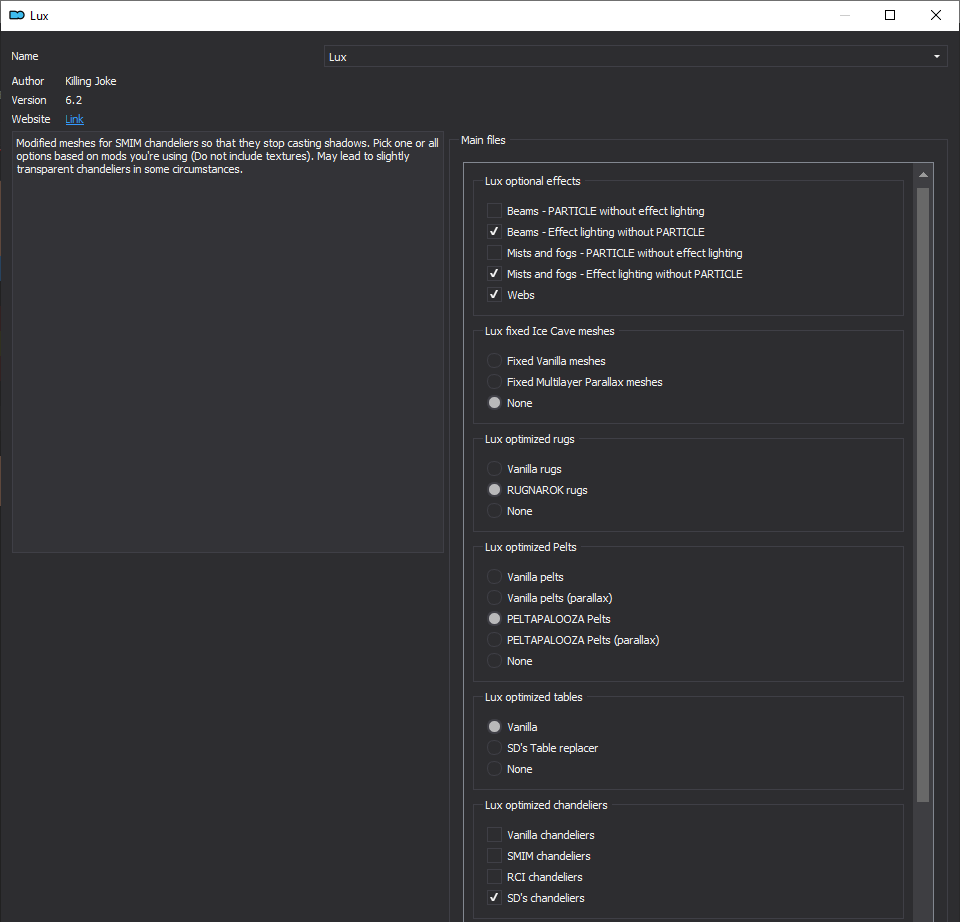Open the Name dropdown showing Lux
Image resolution: width=960 pixels, height=922 pixels.
pos(635,57)
